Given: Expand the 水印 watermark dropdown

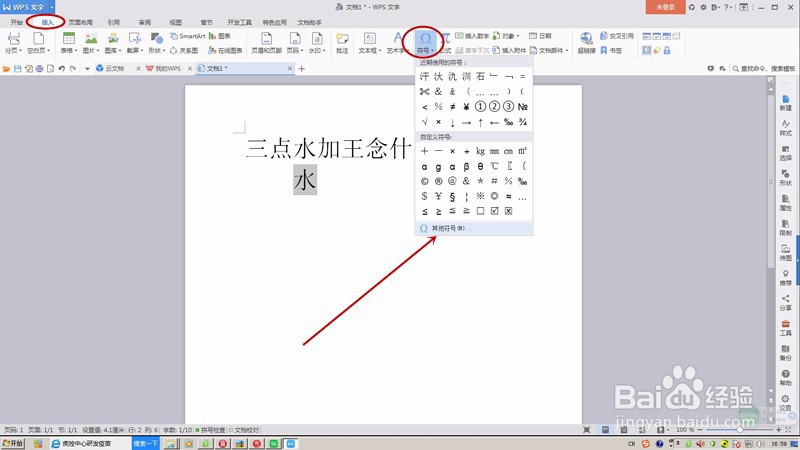Looking at the screenshot, I should click(x=317, y=51).
